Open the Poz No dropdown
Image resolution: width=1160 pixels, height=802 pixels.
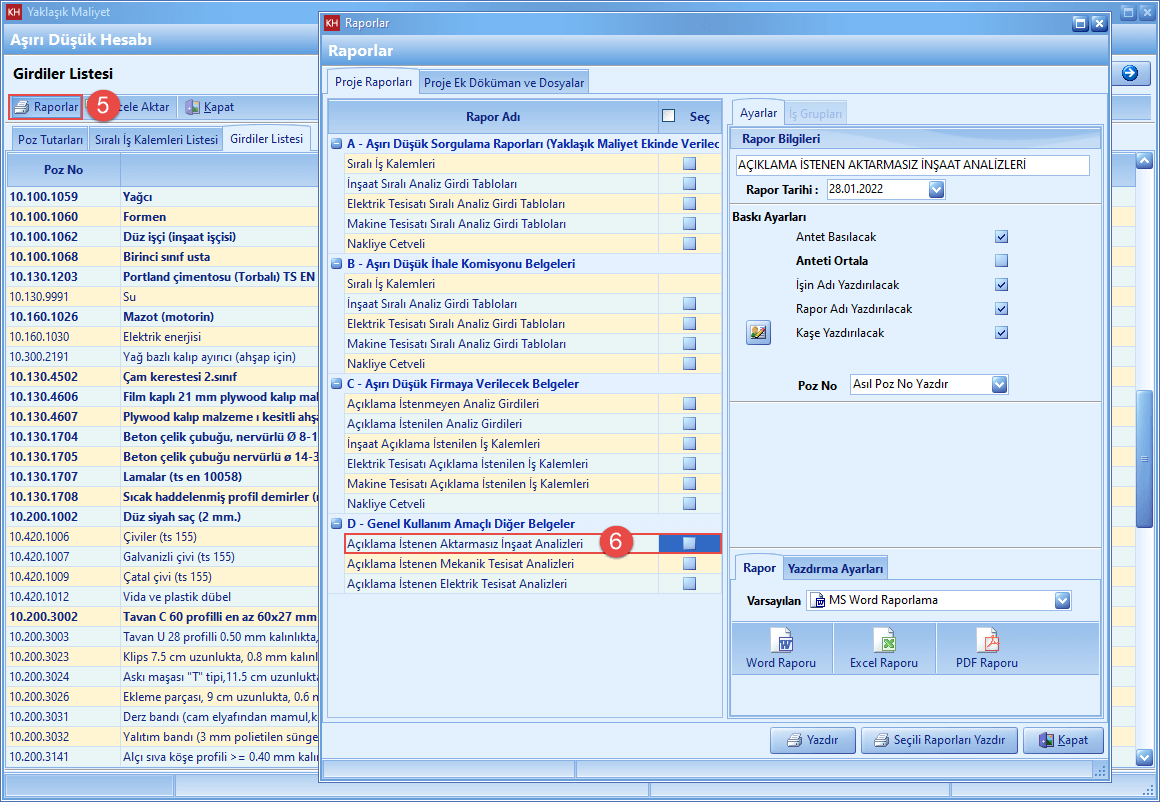999,384
